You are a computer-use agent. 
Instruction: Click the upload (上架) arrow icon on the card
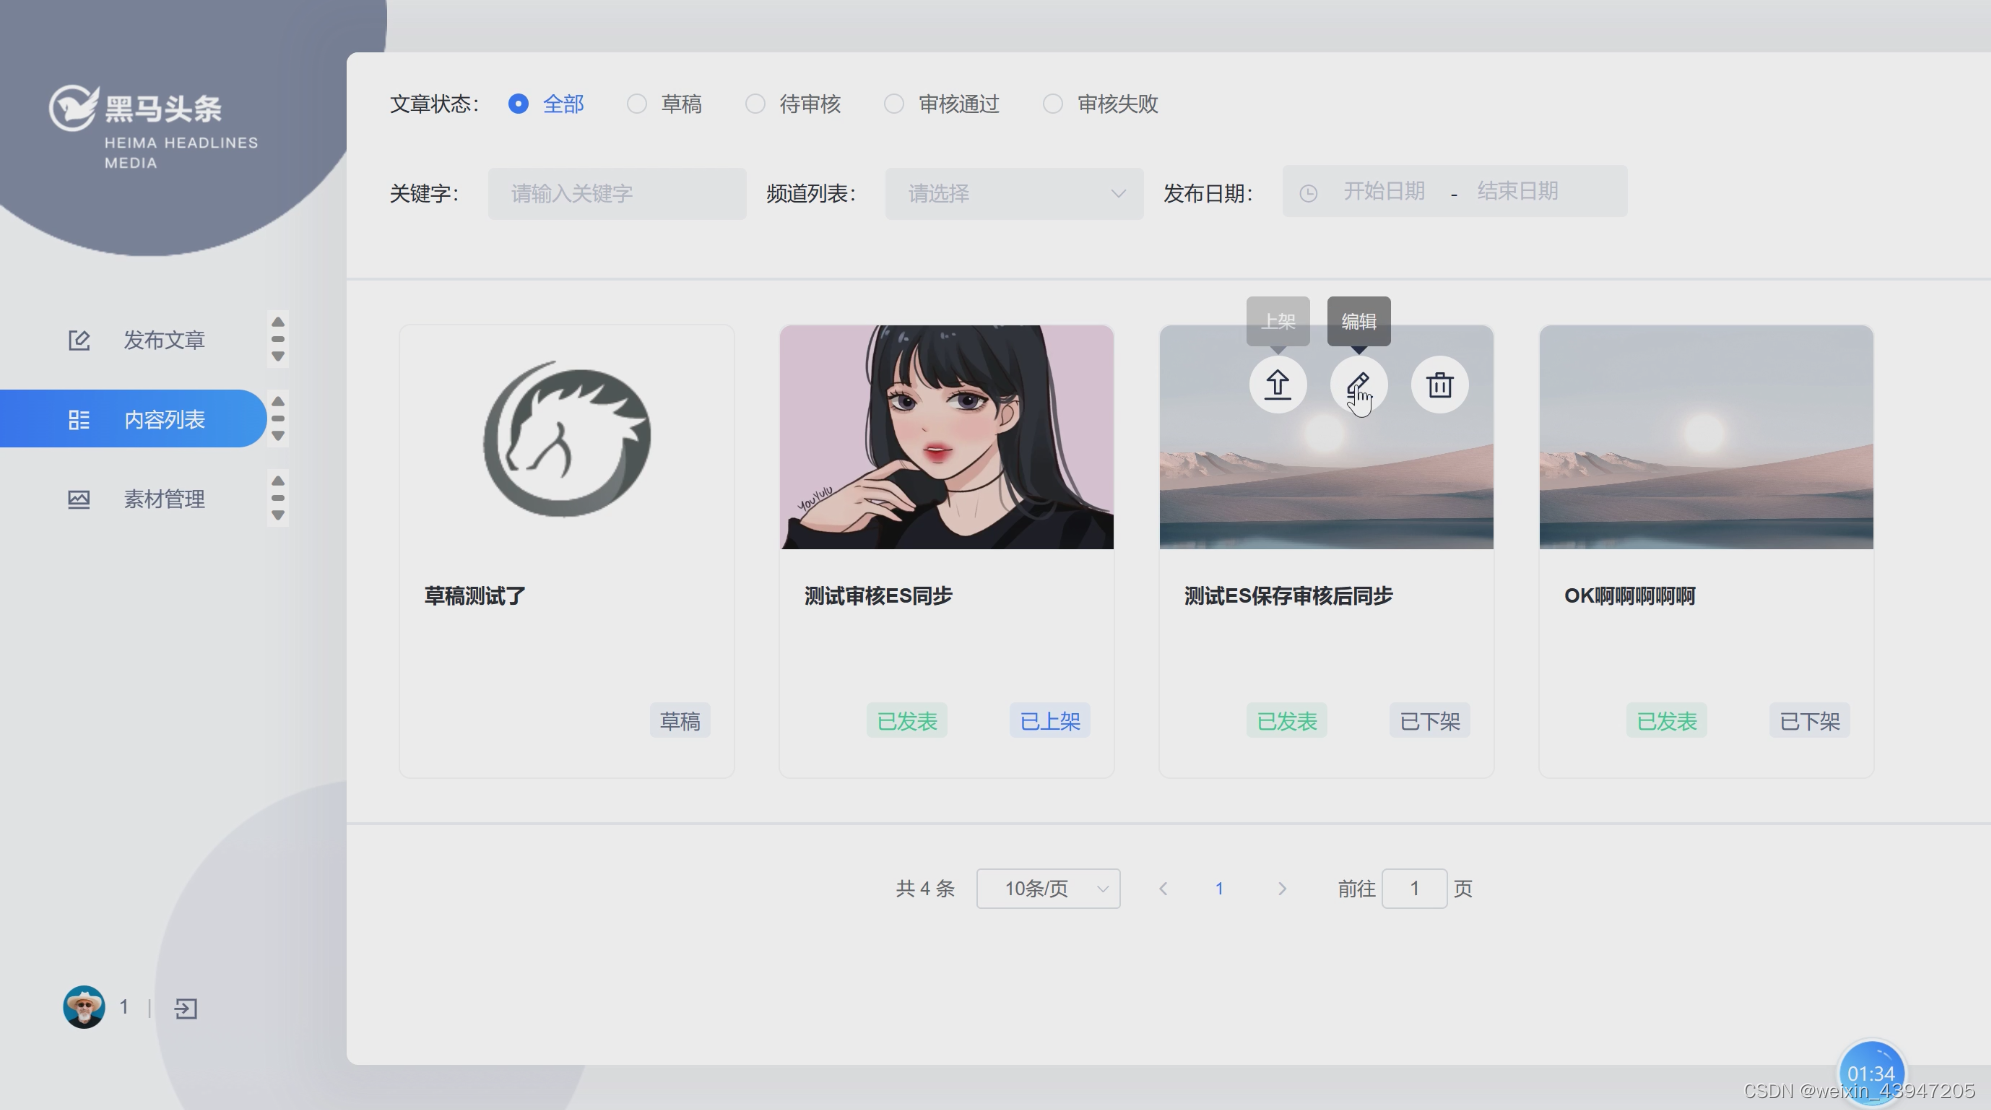pos(1277,385)
